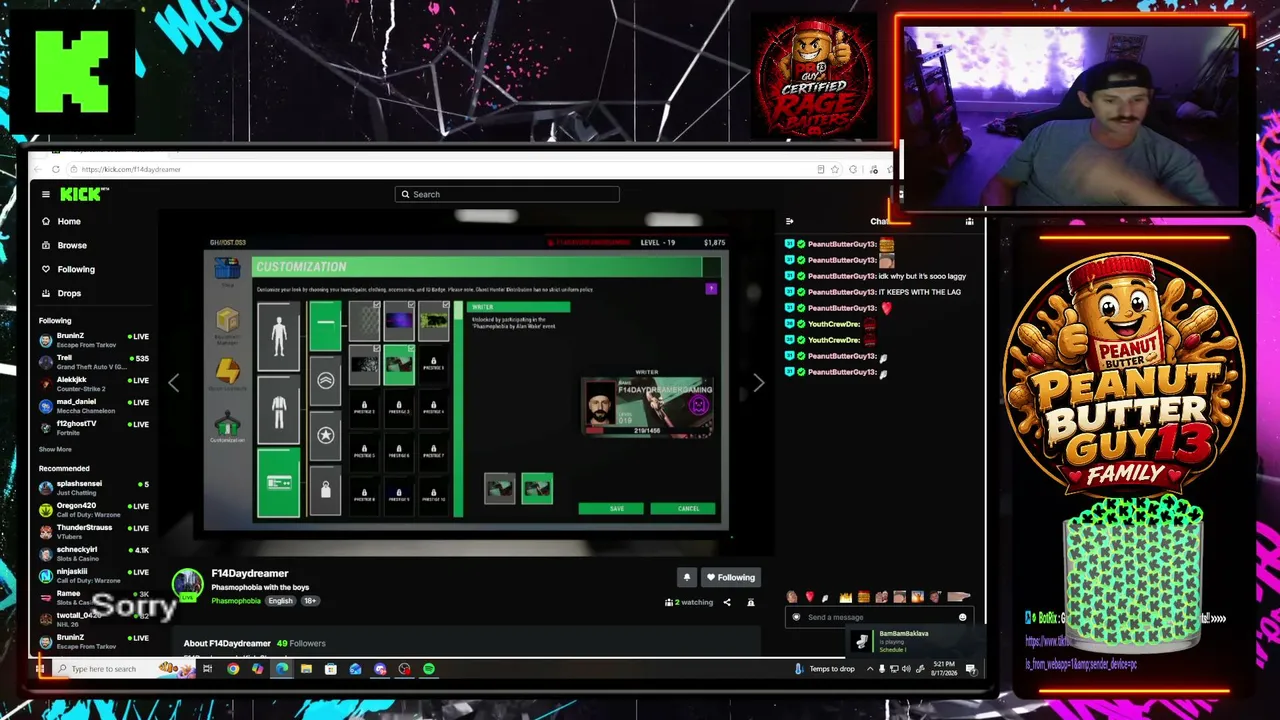This screenshot has height=720, width=1280.
Task: Pick the purple ID card background thumbnail
Action: [x=398, y=320]
